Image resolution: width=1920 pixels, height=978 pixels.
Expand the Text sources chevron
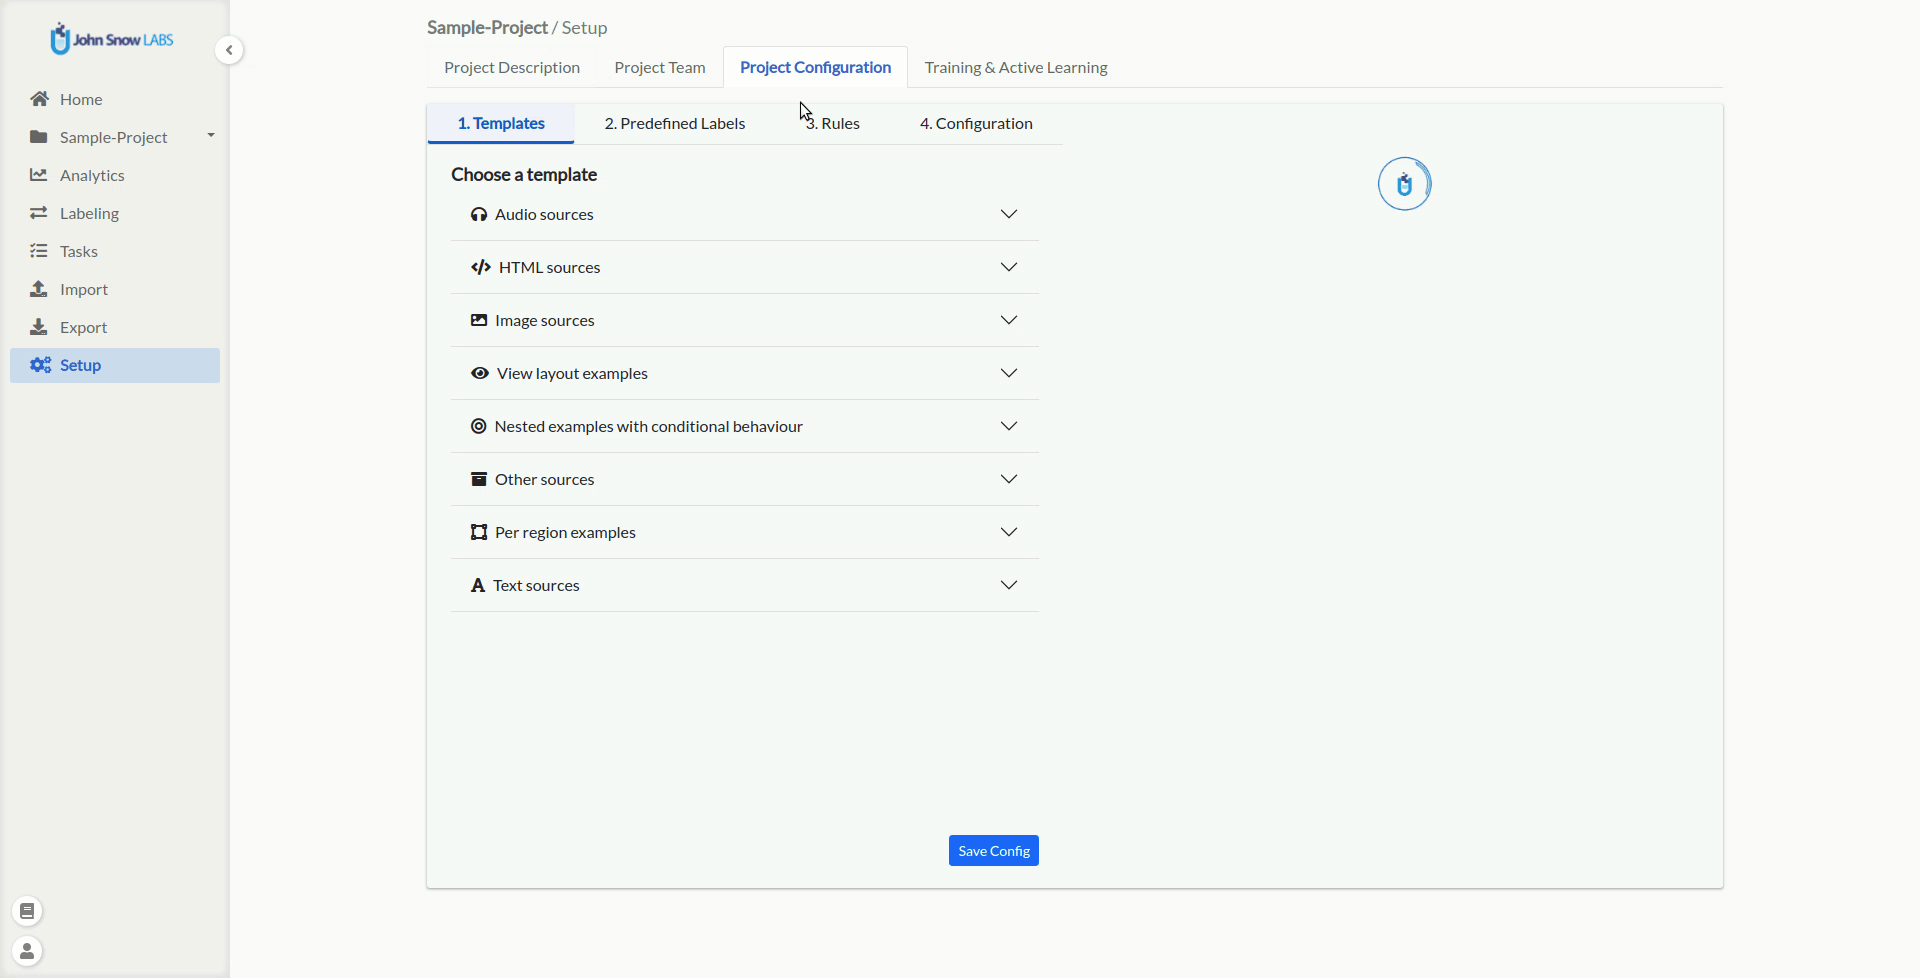coord(1009,585)
